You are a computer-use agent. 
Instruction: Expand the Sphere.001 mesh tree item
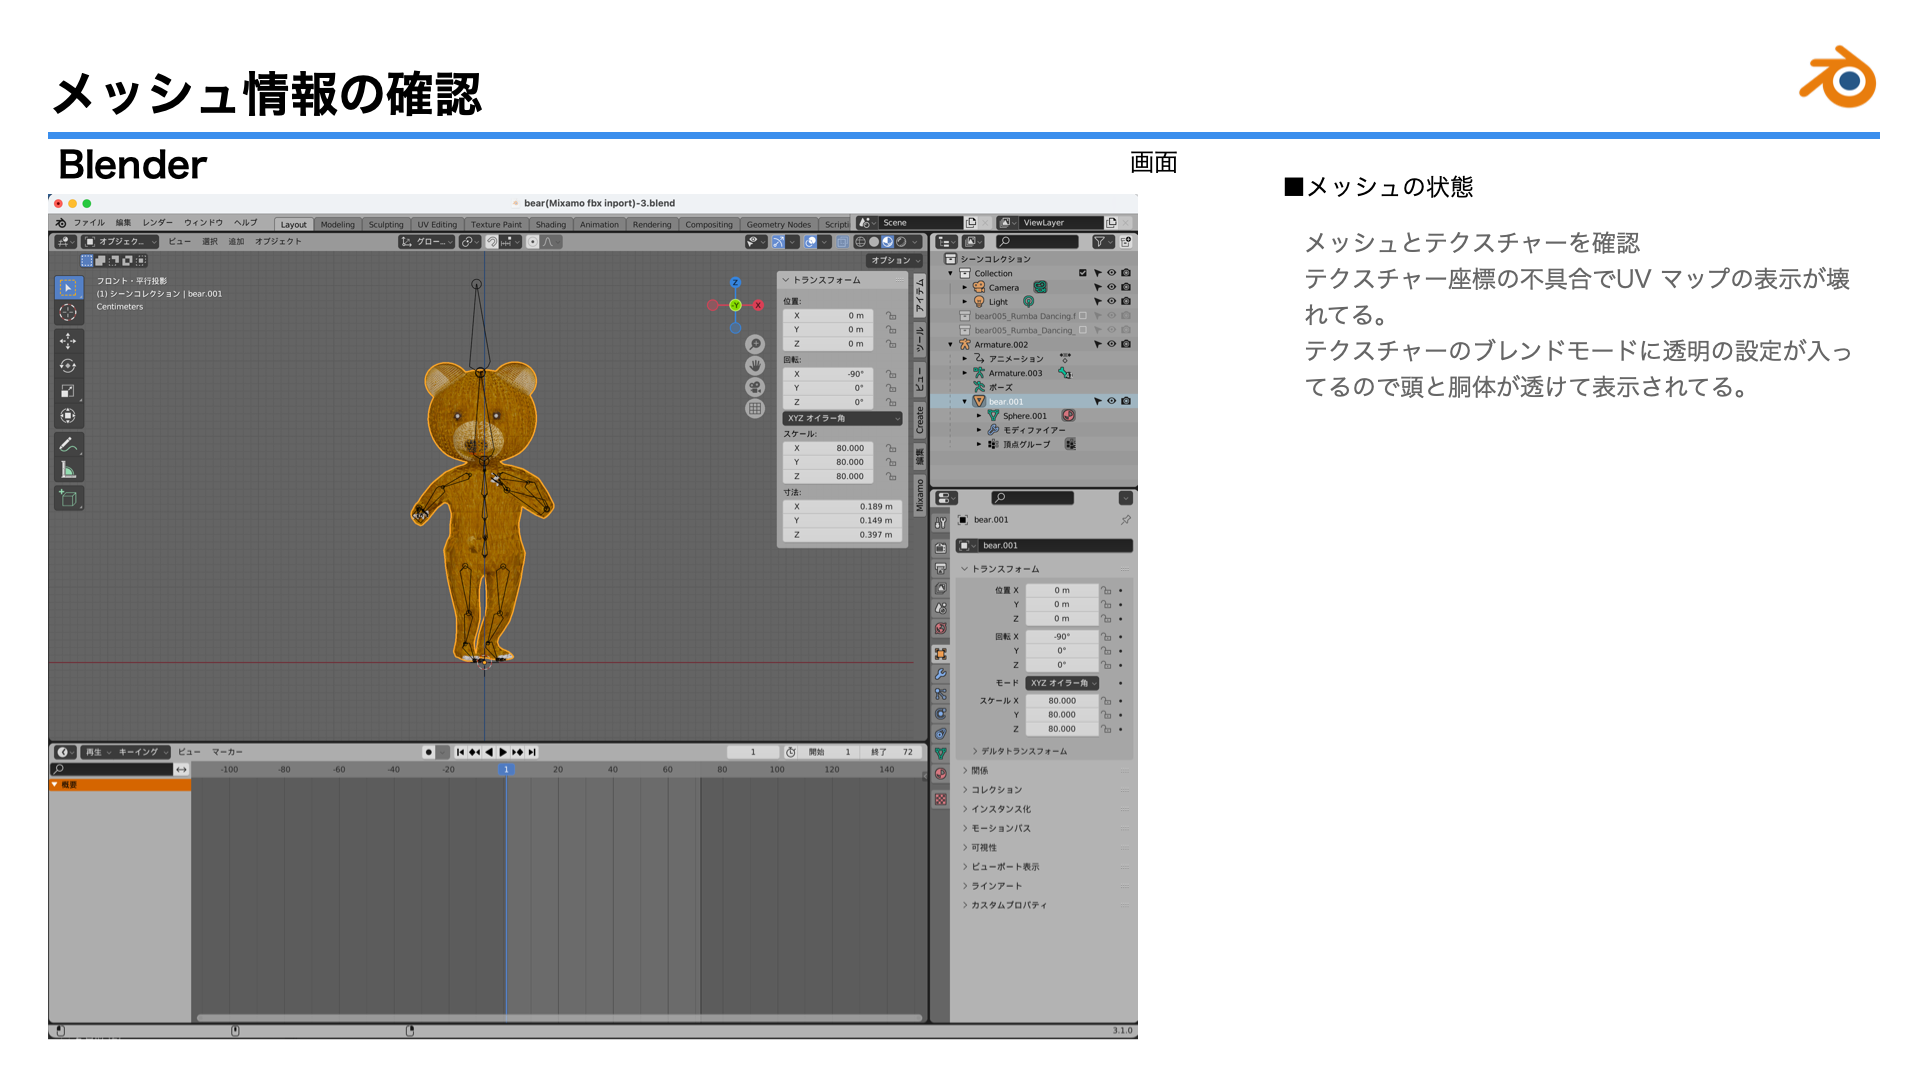(x=980, y=416)
